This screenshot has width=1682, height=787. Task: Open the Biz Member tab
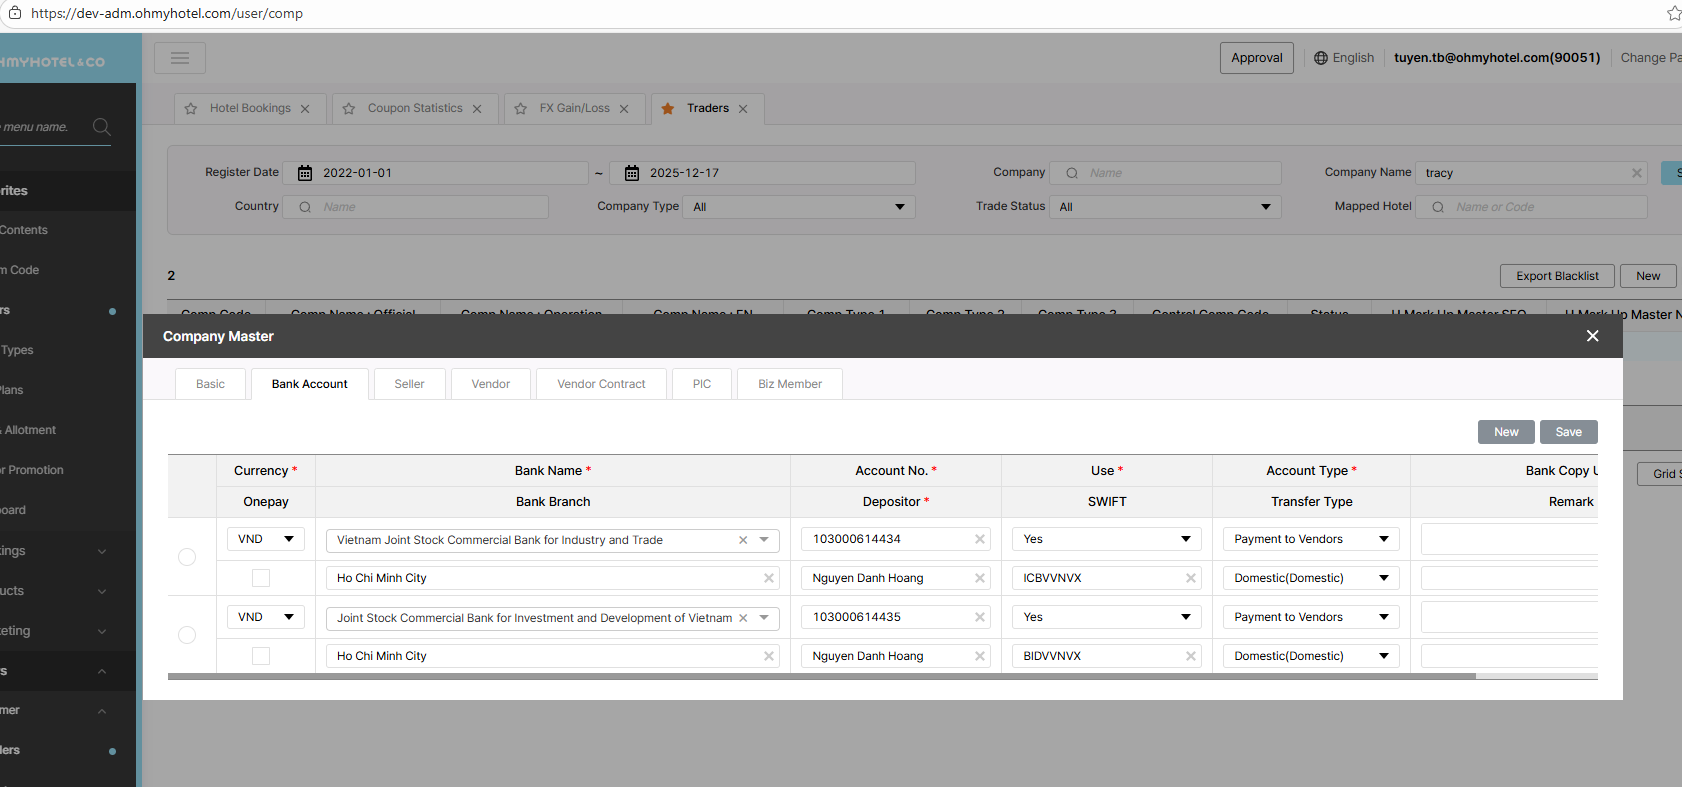(x=789, y=384)
